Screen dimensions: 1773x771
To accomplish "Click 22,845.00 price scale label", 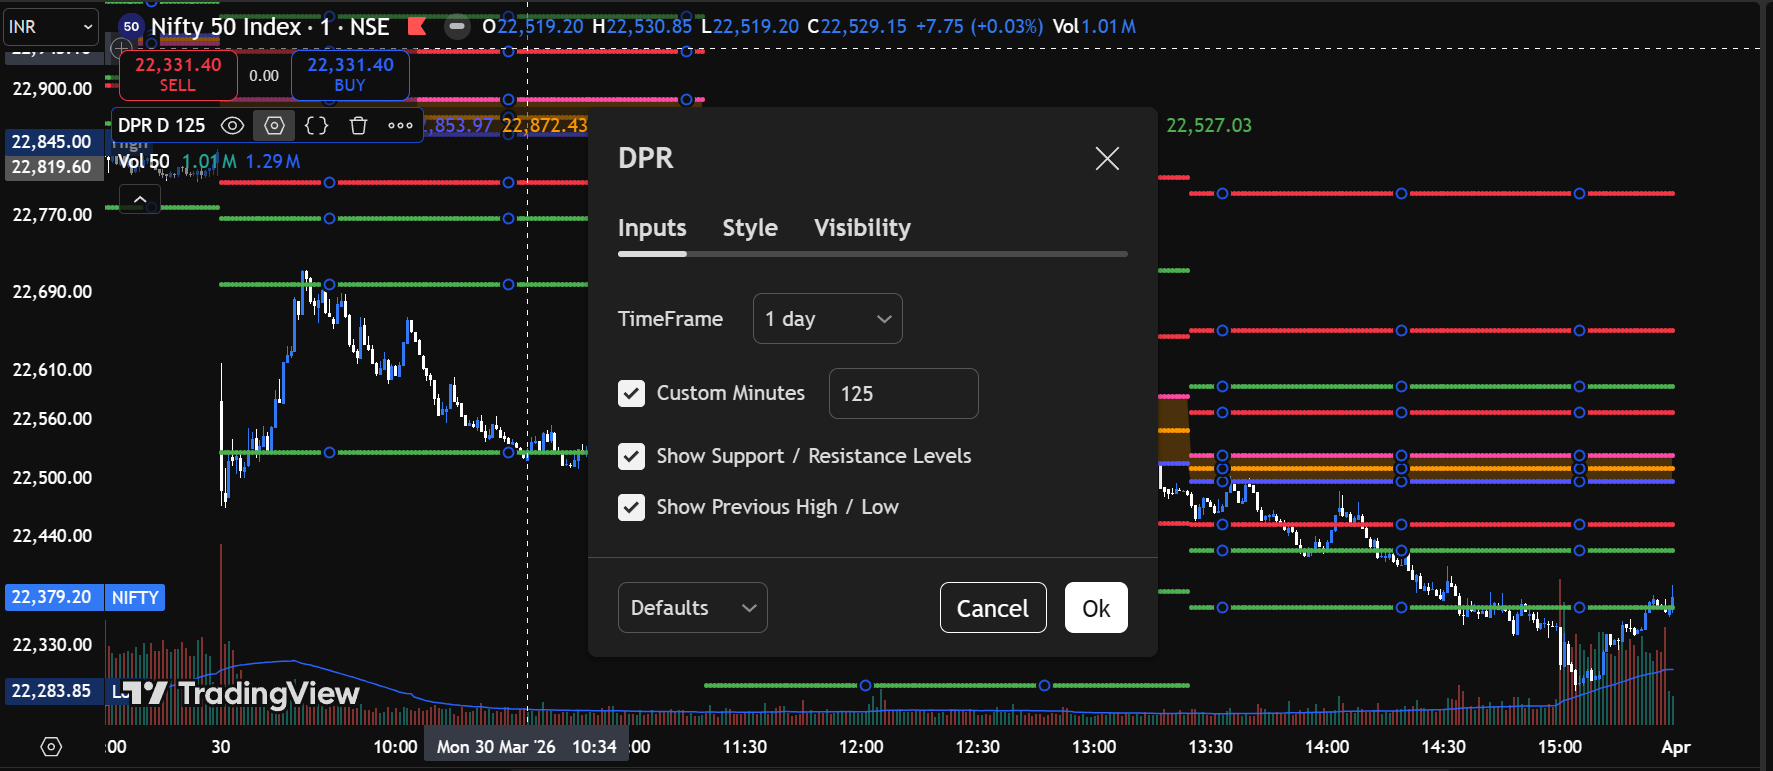I will coord(52,142).
